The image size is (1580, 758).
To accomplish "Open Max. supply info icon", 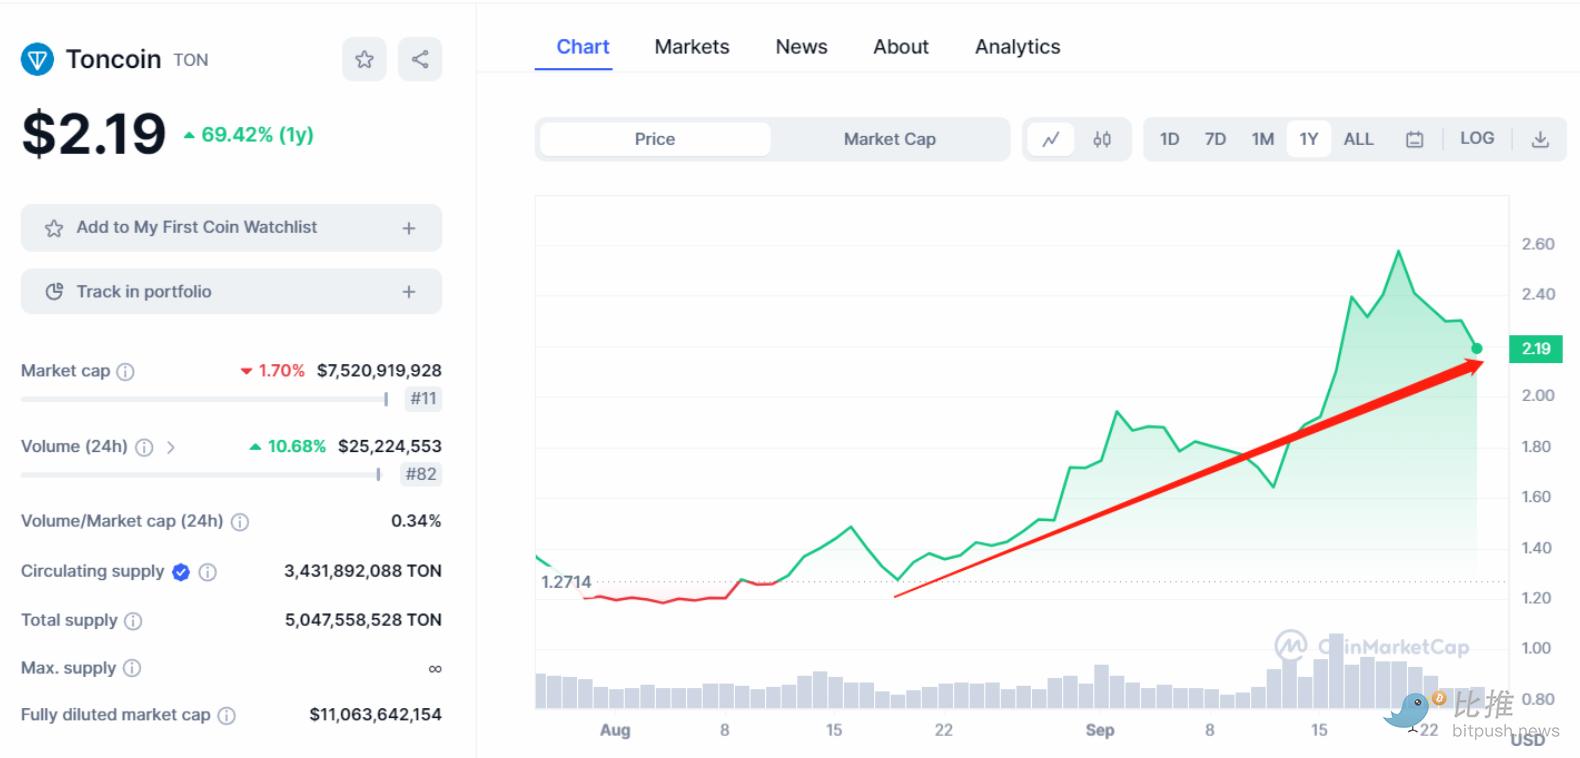I will 132,668.
